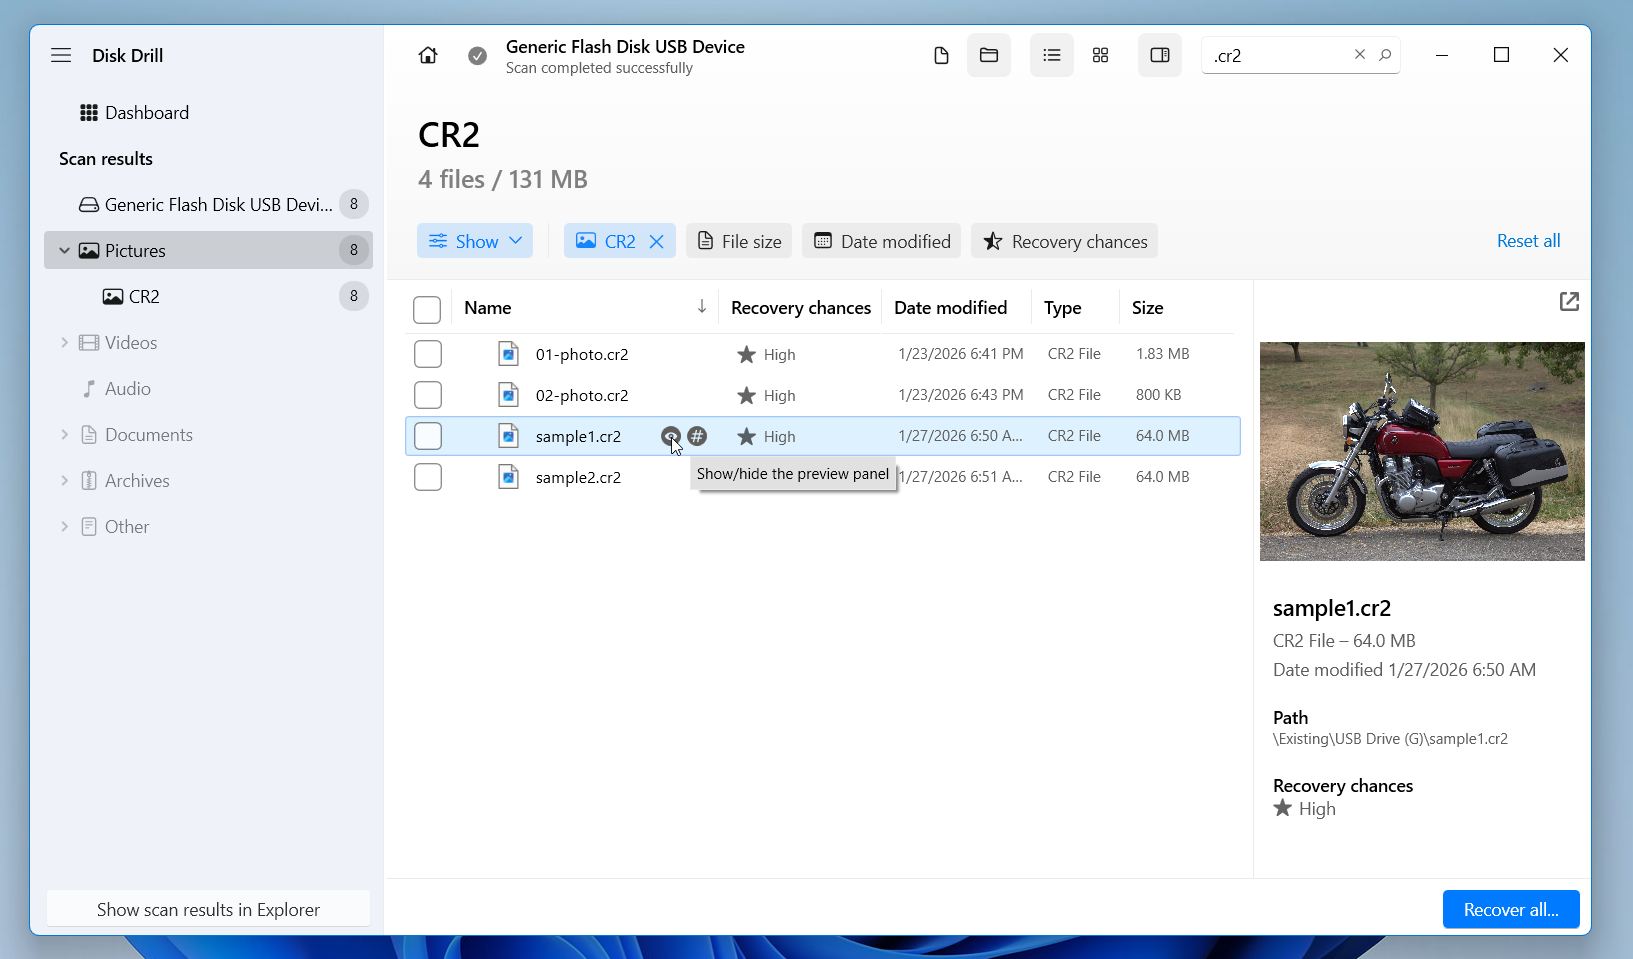The width and height of the screenshot is (1633, 959).
Task: Open hex view via hashtag icon on sample1.cr2
Action: (x=697, y=436)
